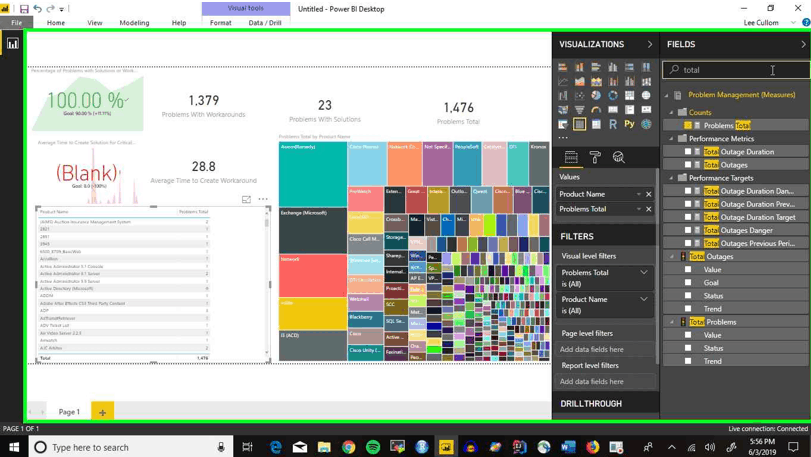Open the Format paint roller pane
The width and height of the screenshot is (811, 457).
click(595, 157)
